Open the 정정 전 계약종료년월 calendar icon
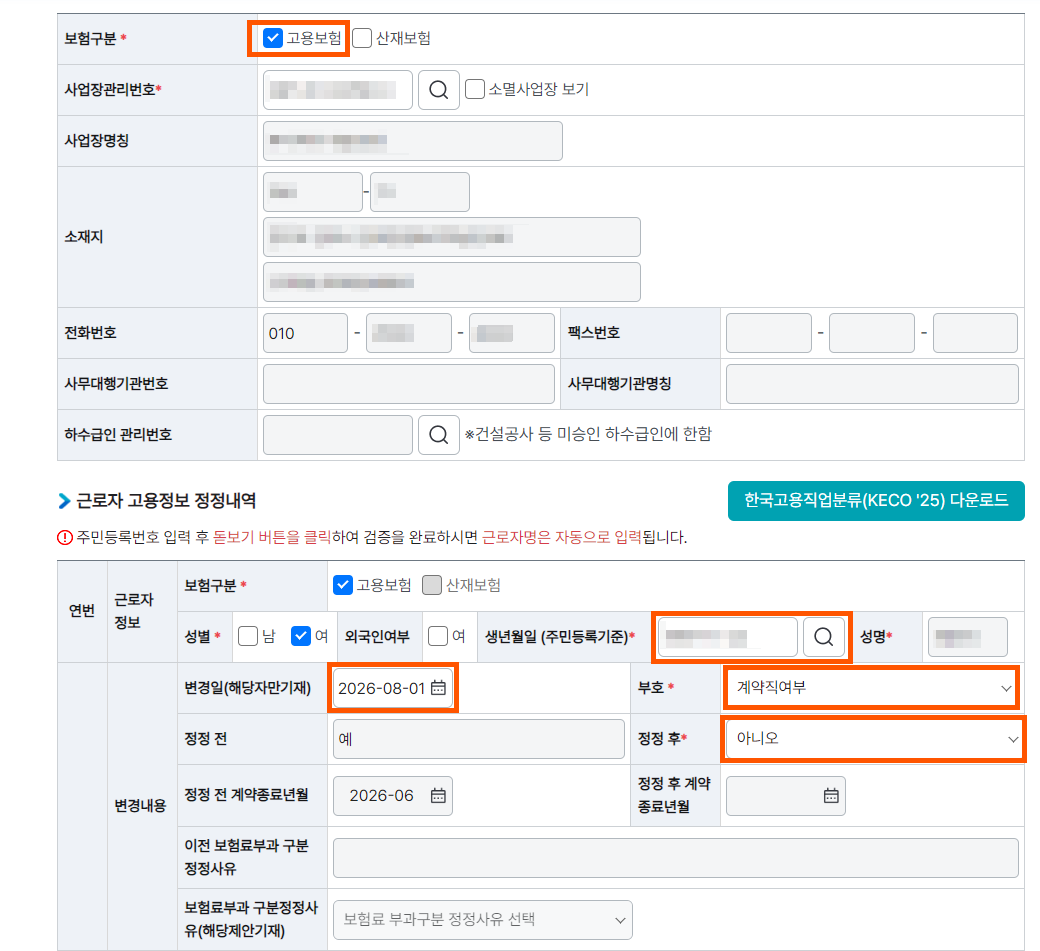The height and width of the screenshot is (951, 1040). 438,795
